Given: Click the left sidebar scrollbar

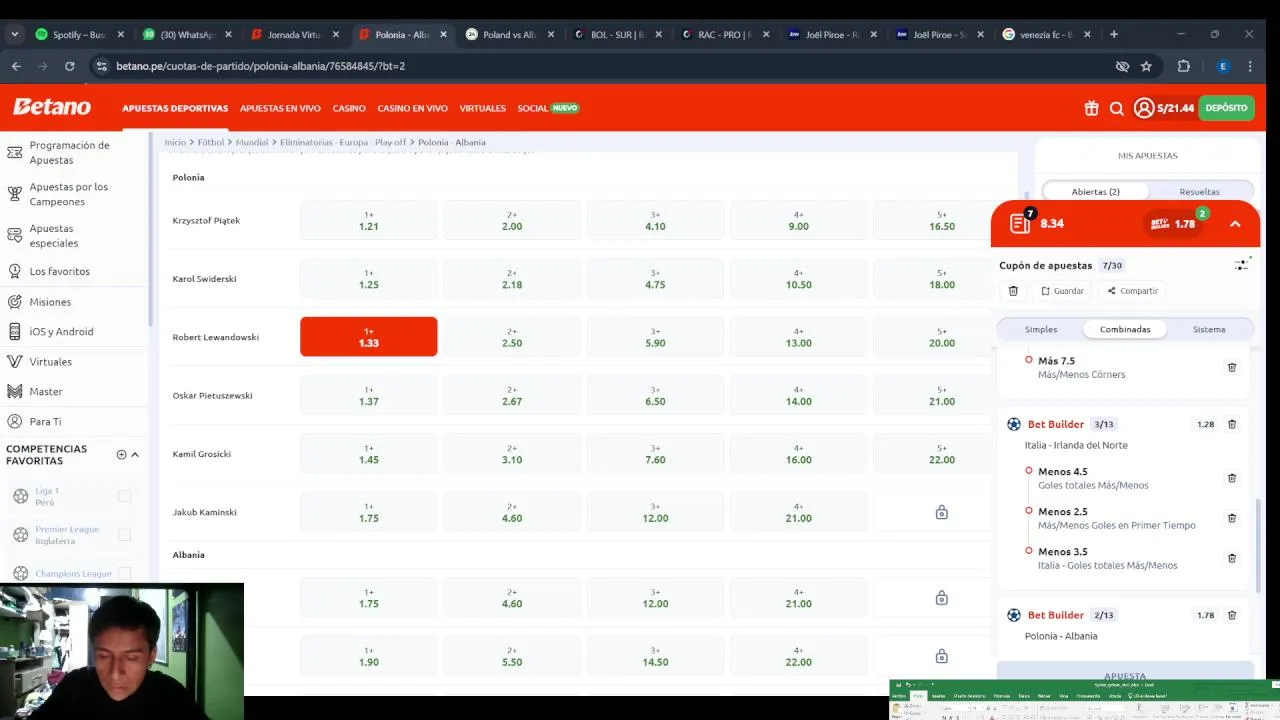Looking at the screenshot, I should [149, 230].
